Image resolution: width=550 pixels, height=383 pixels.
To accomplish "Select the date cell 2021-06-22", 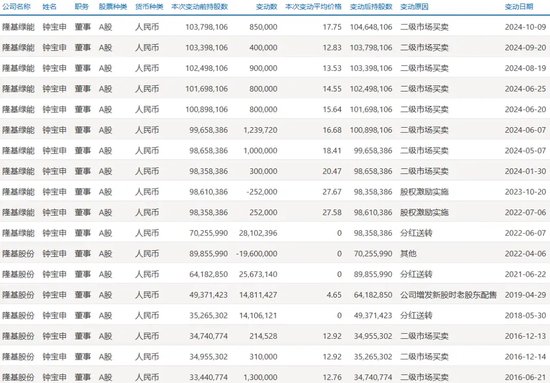I will (525, 274).
